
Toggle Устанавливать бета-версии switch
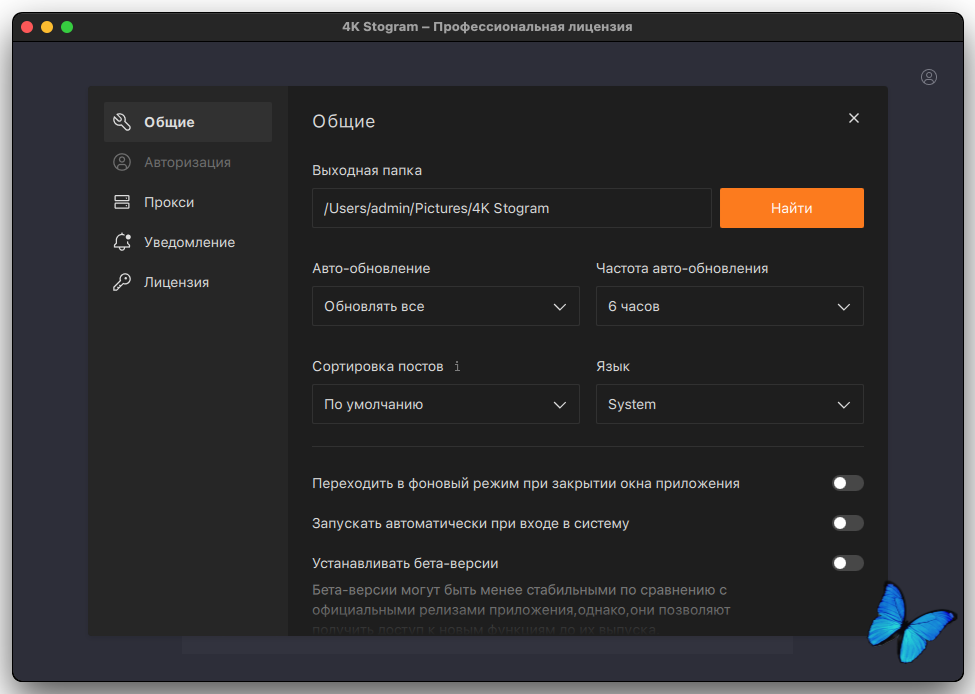click(848, 563)
